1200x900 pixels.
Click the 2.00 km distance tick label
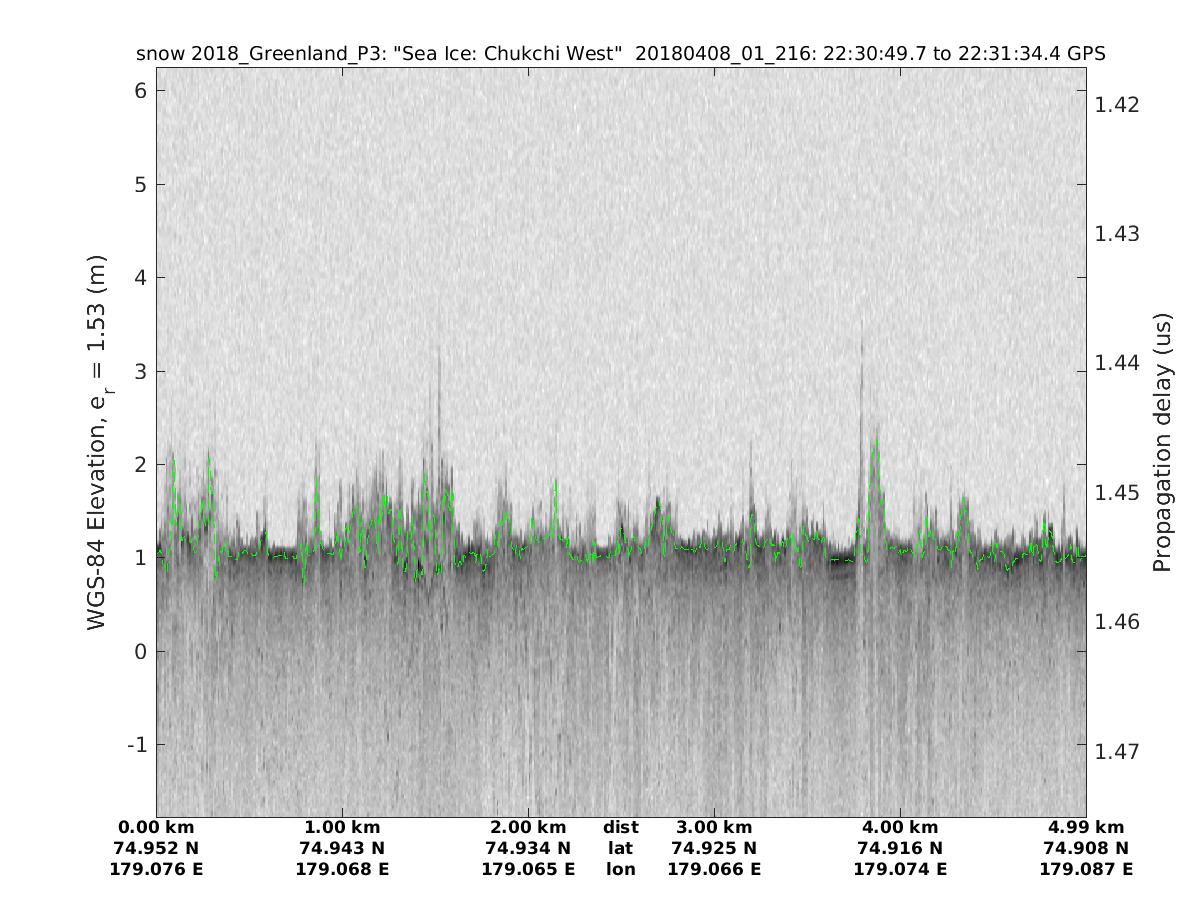click(x=528, y=828)
